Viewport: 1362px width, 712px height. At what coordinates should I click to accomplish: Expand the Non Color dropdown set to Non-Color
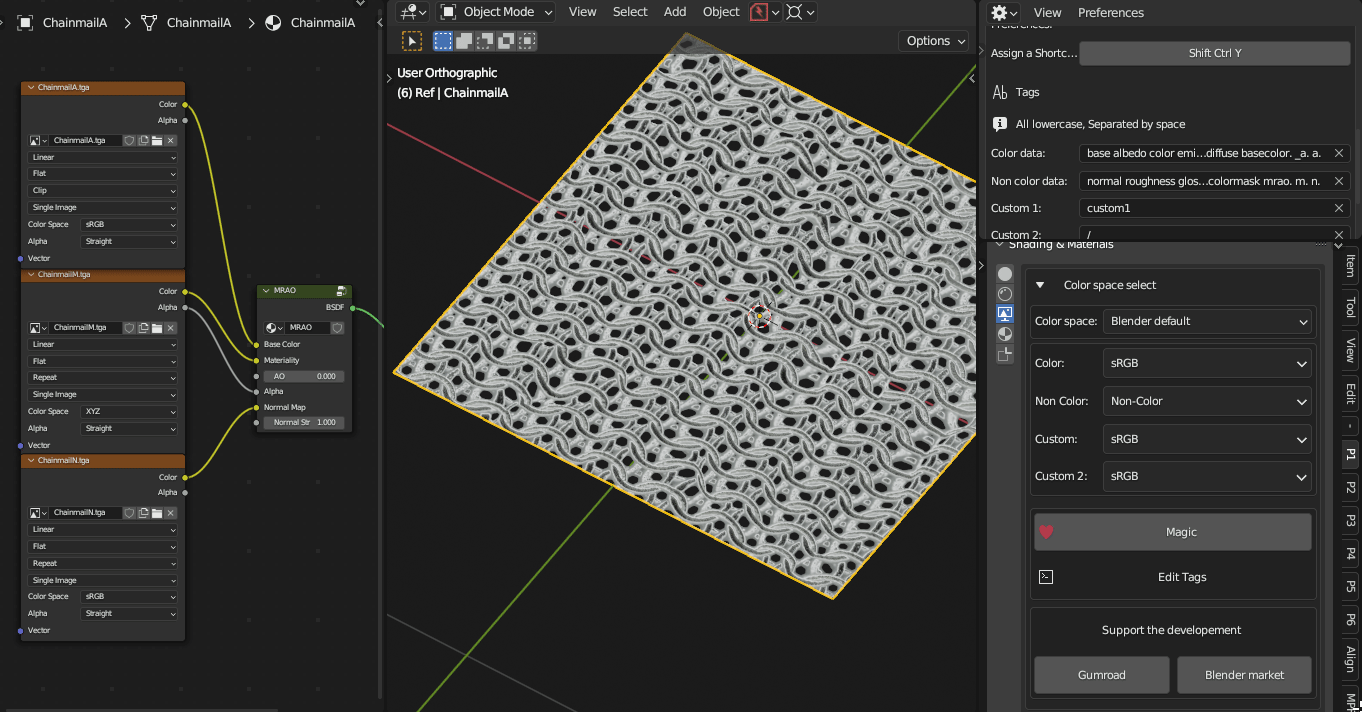coord(1207,401)
